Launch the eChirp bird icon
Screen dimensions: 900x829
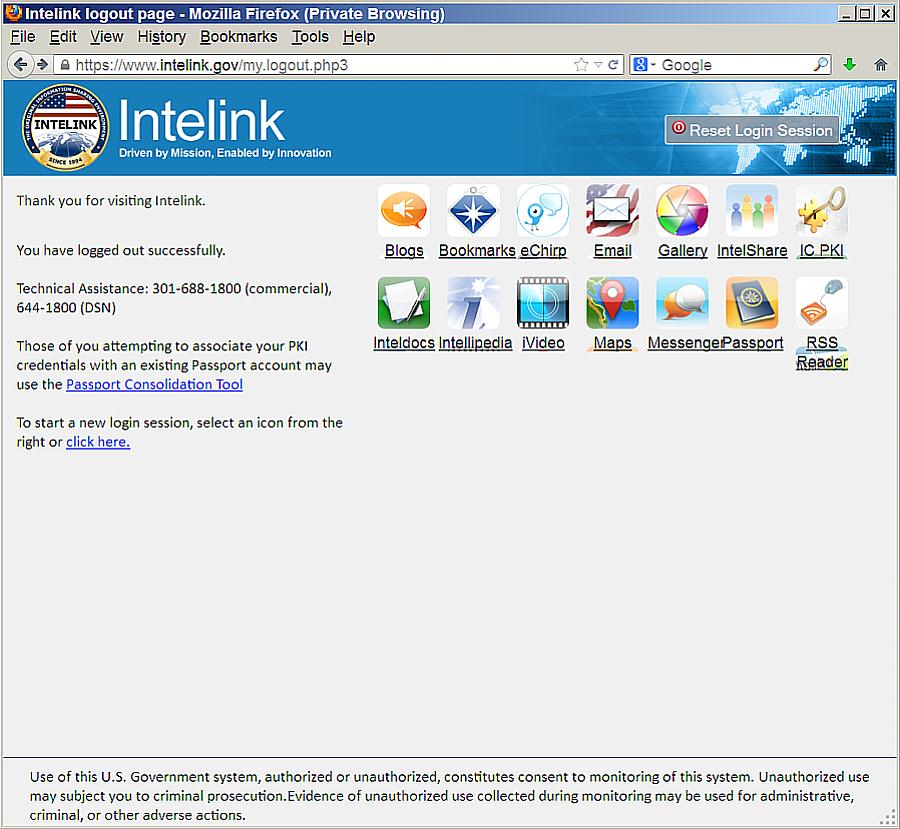click(543, 211)
